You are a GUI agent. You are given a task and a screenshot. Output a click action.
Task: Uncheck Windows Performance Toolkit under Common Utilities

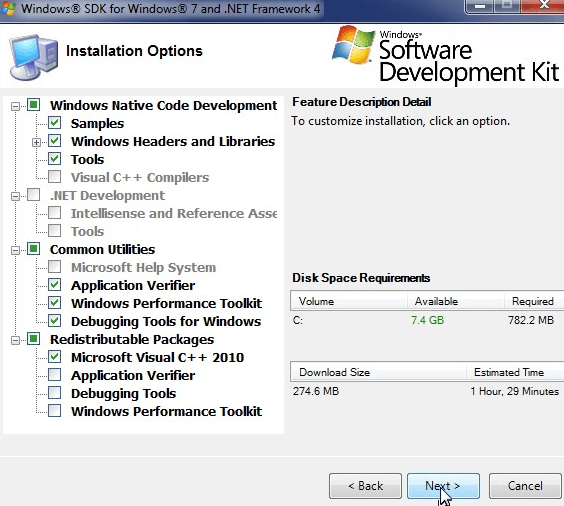point(55,303)
